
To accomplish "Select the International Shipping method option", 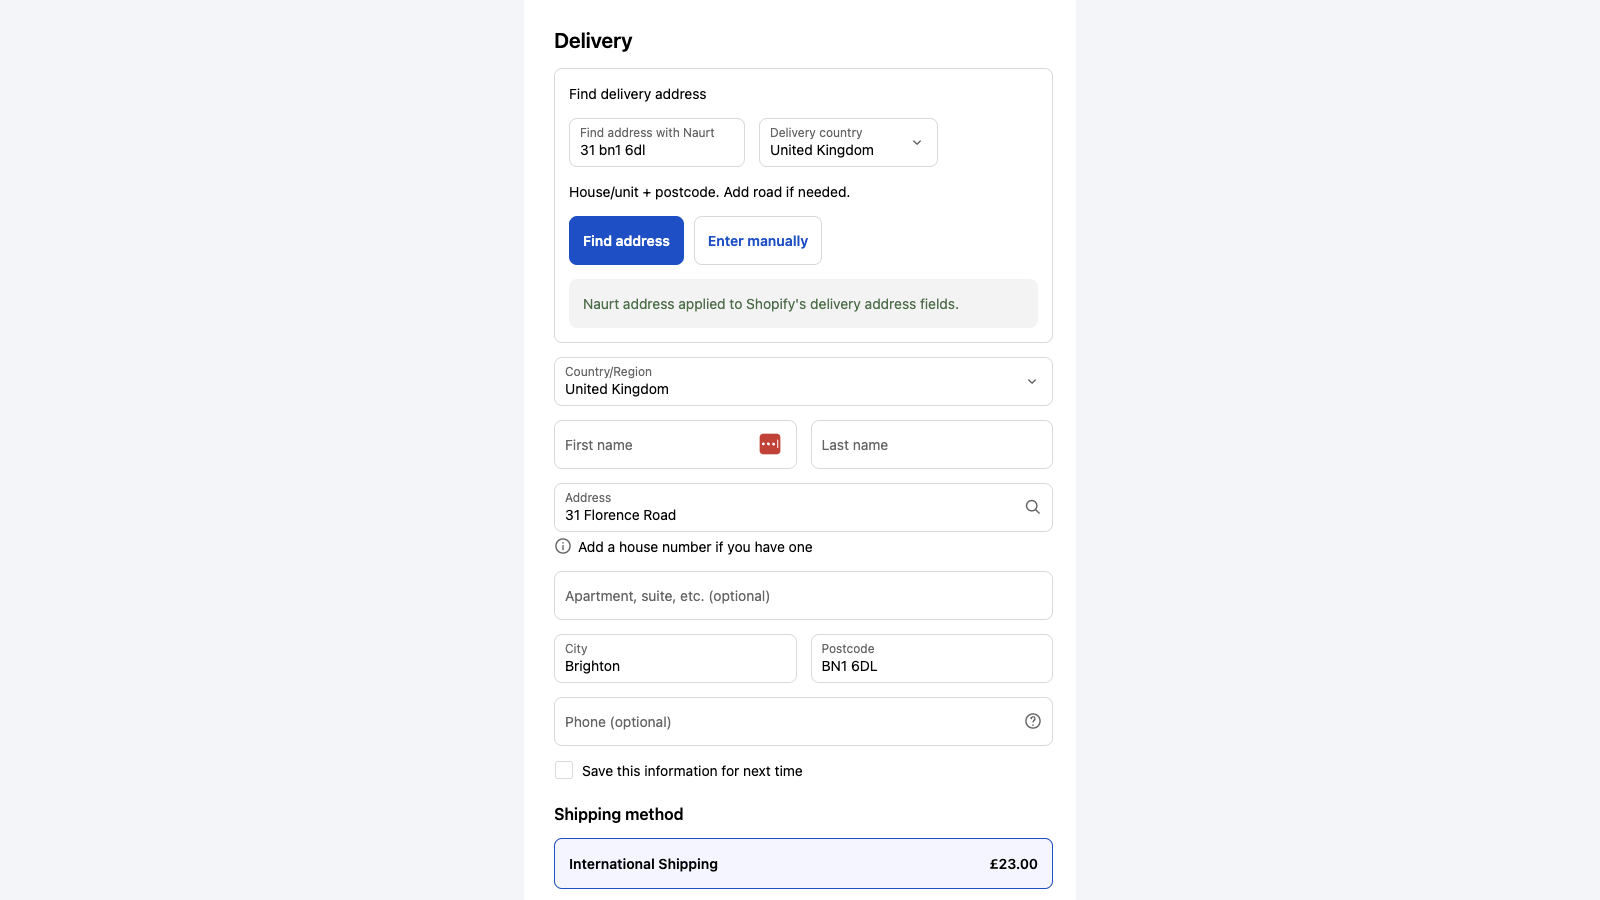I will coord(803,863).
